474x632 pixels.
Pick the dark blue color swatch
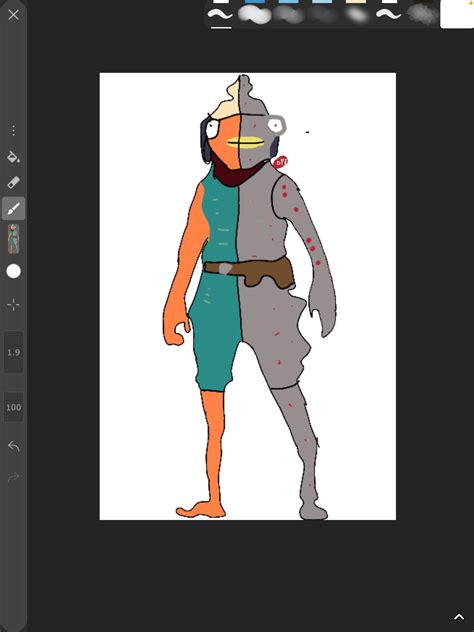click(x=255, y=2)
